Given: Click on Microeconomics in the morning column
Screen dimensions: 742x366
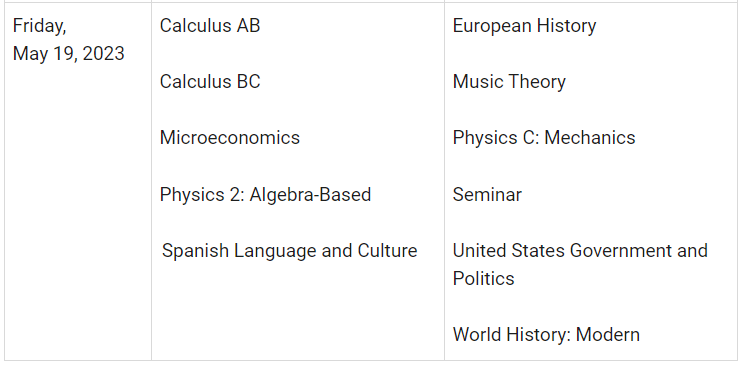Looking at the screenshot, I should [x=230, y=138].
